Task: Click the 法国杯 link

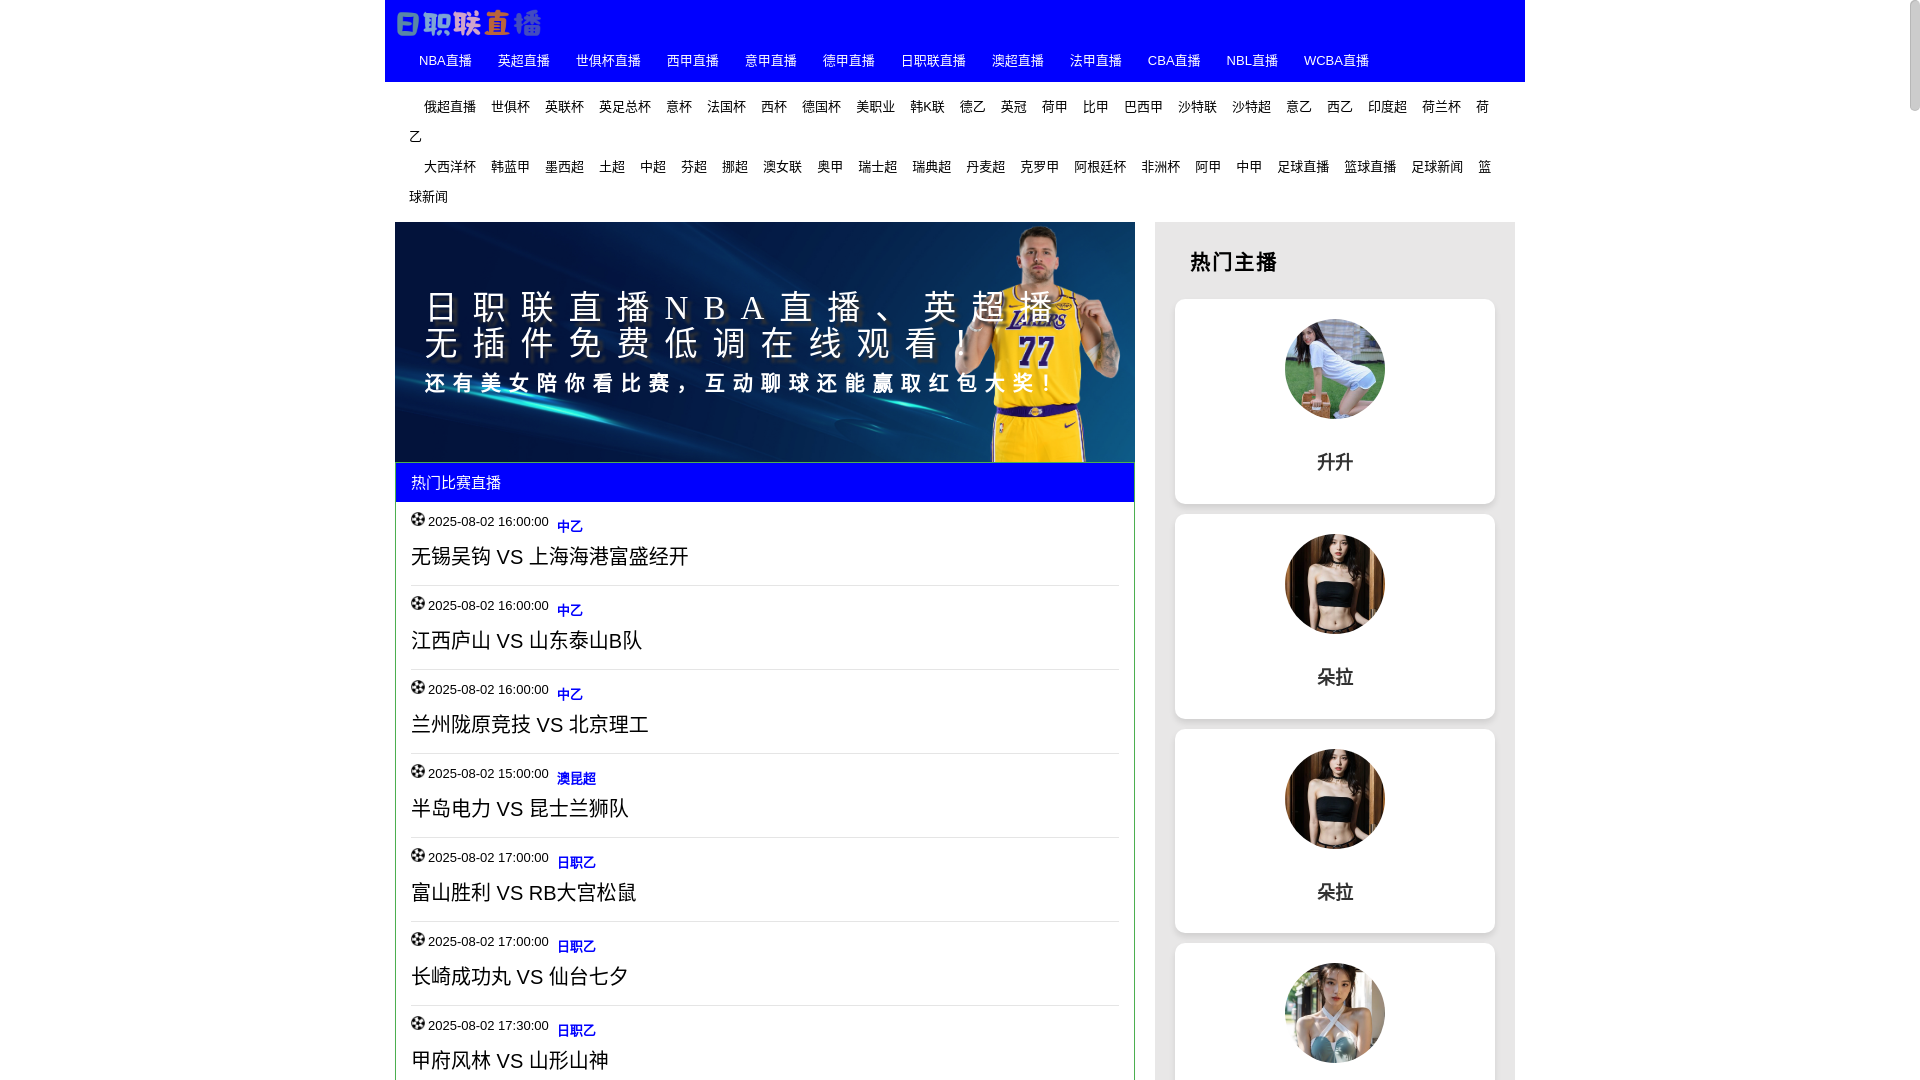Action: coord(726,107)
